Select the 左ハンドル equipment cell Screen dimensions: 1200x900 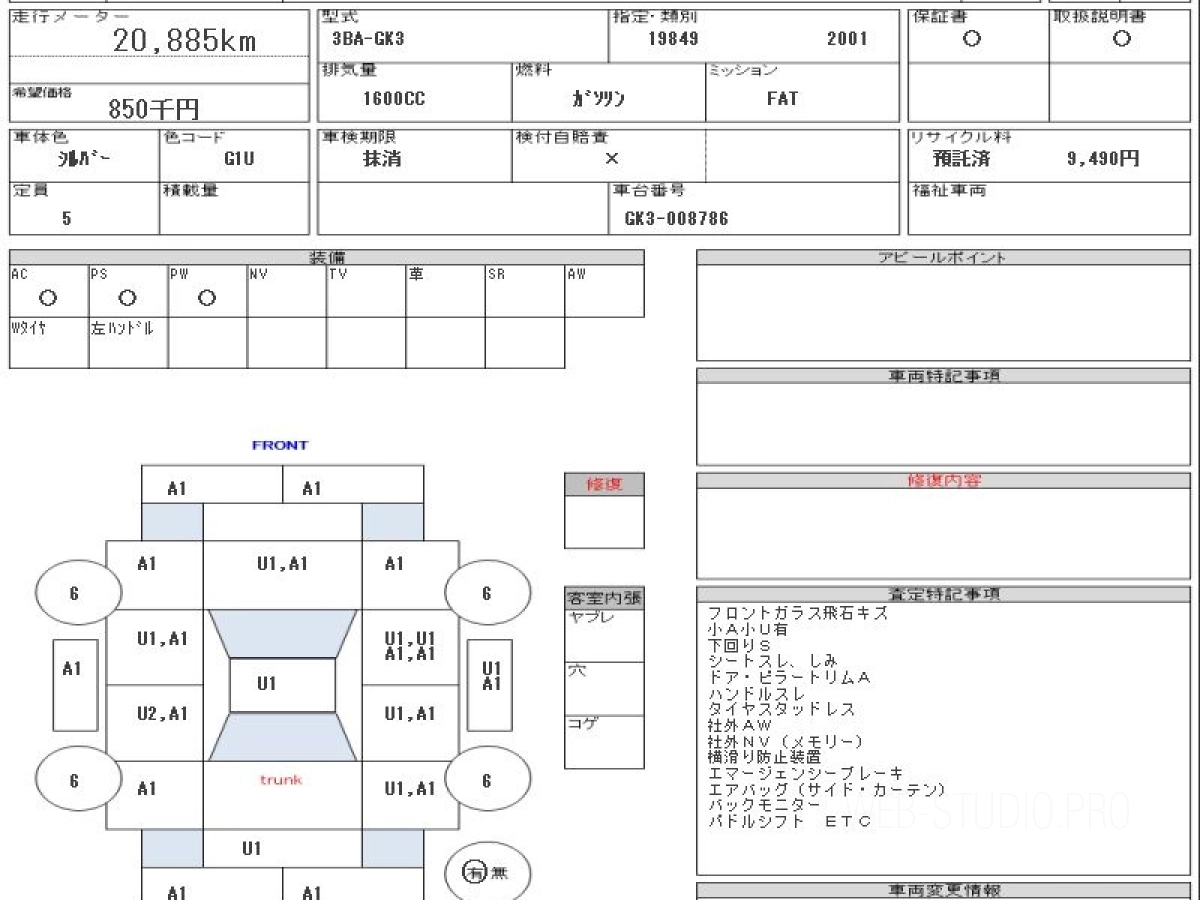(128, 342)
